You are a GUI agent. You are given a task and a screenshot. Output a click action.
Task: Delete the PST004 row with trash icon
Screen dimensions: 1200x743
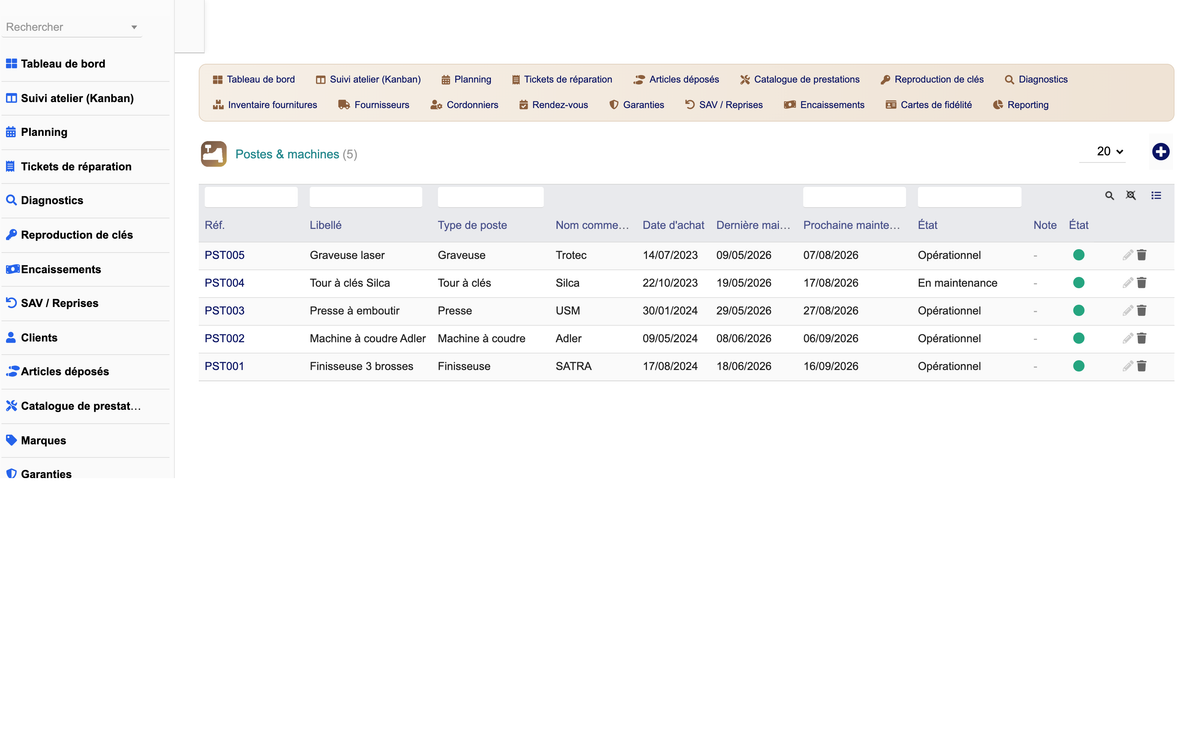tap(1142, 283)
